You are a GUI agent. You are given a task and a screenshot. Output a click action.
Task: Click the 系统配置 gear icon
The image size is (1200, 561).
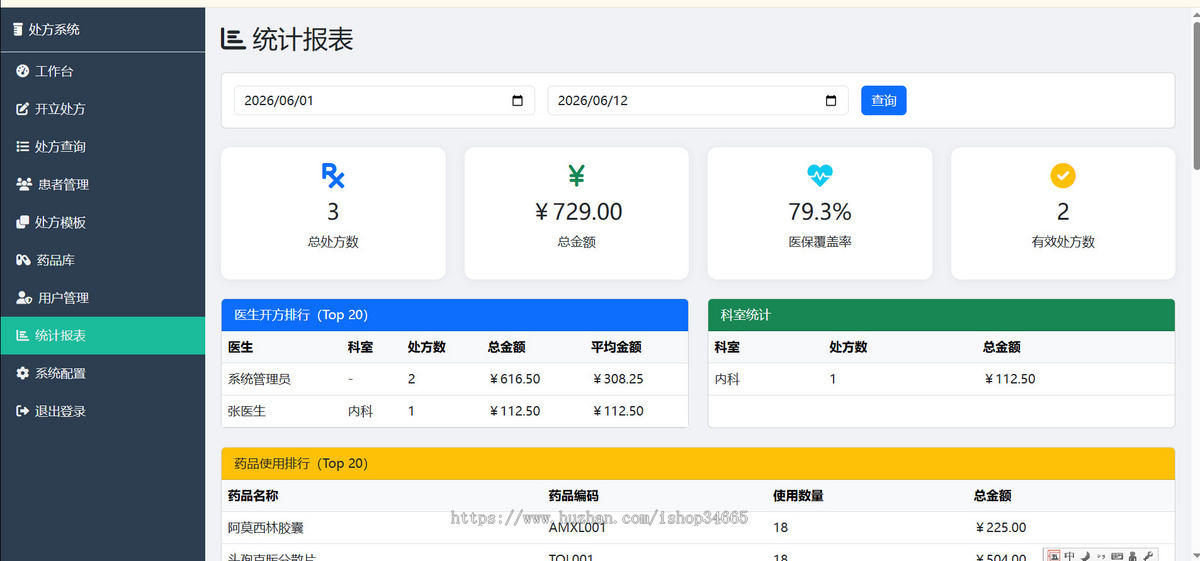[x=23, y=373]
